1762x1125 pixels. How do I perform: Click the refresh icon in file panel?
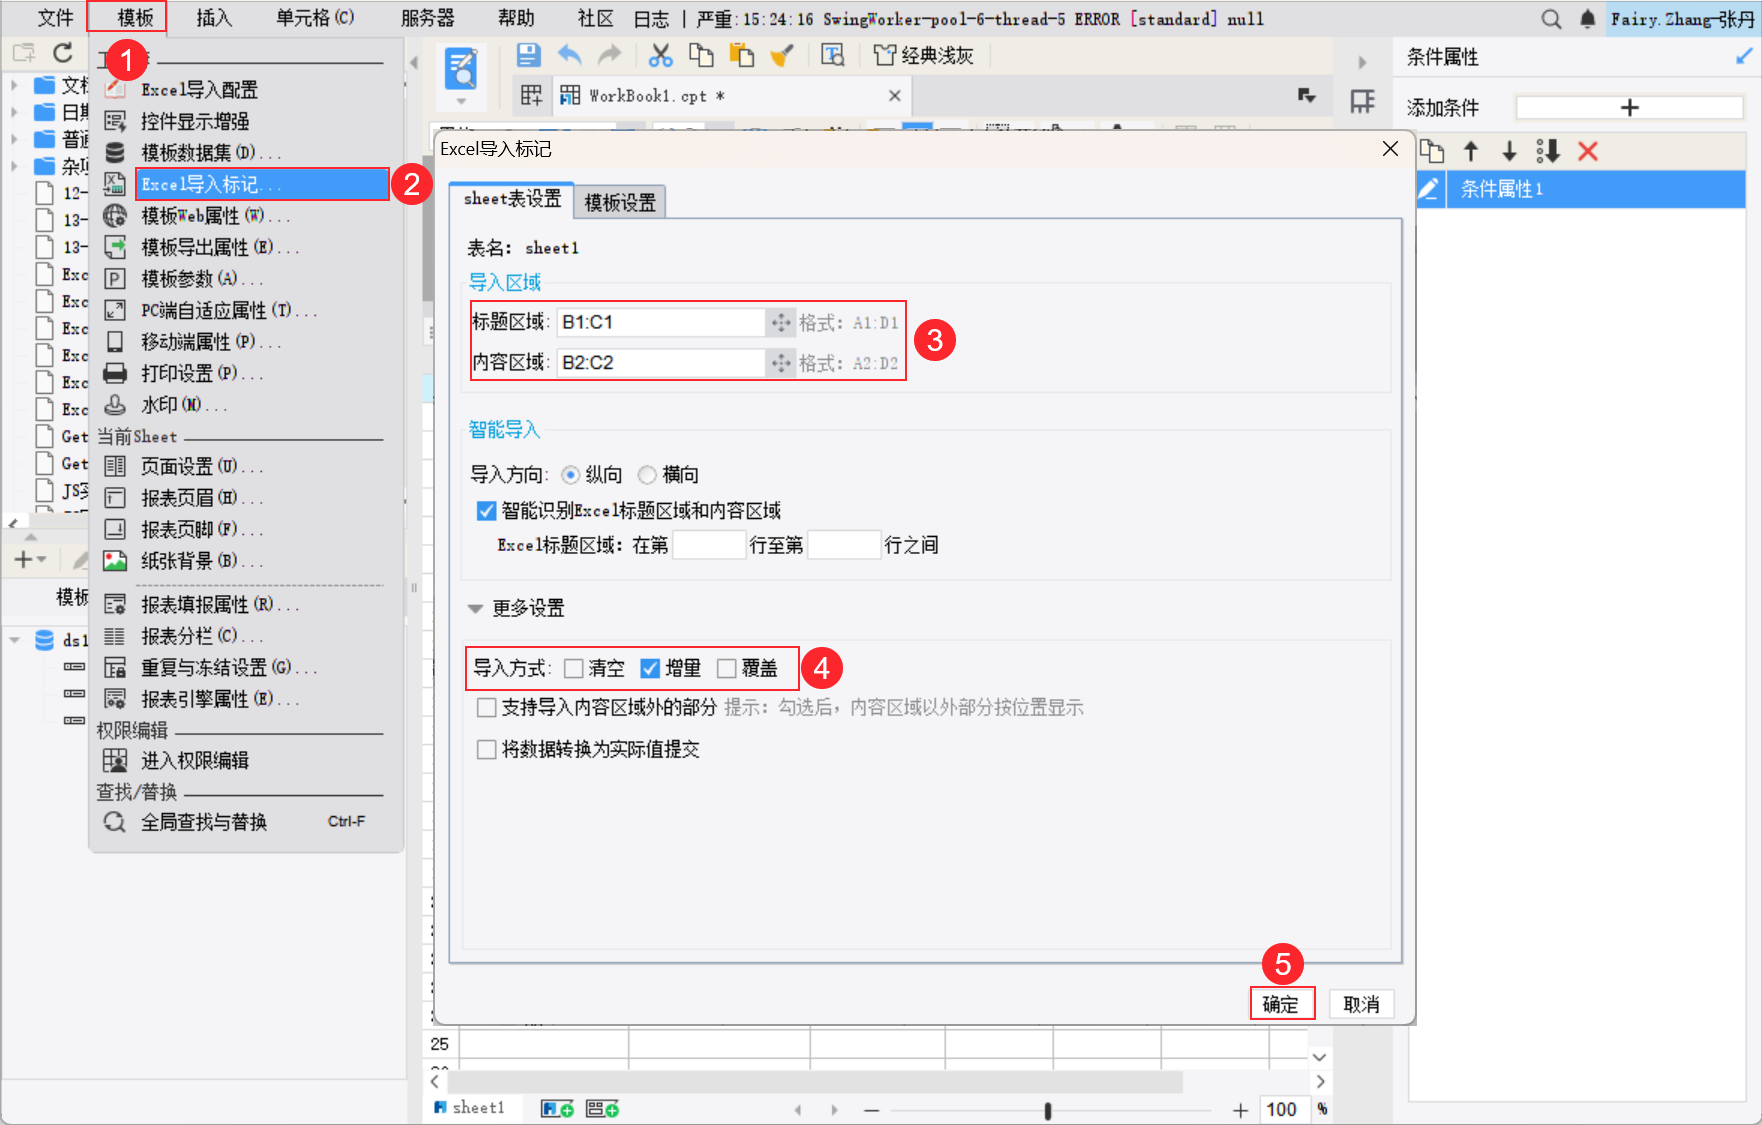click(63, 53)
